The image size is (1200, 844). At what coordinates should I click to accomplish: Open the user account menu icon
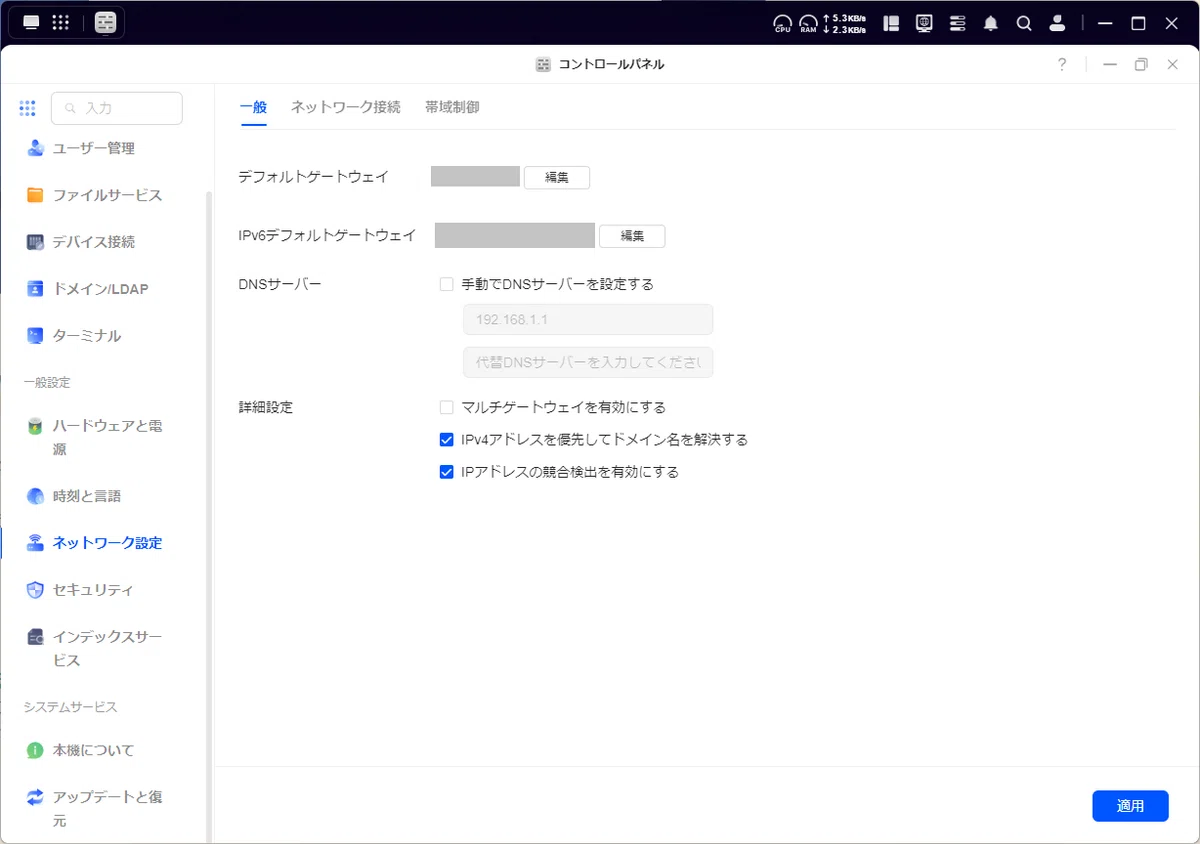(1057, 23)
